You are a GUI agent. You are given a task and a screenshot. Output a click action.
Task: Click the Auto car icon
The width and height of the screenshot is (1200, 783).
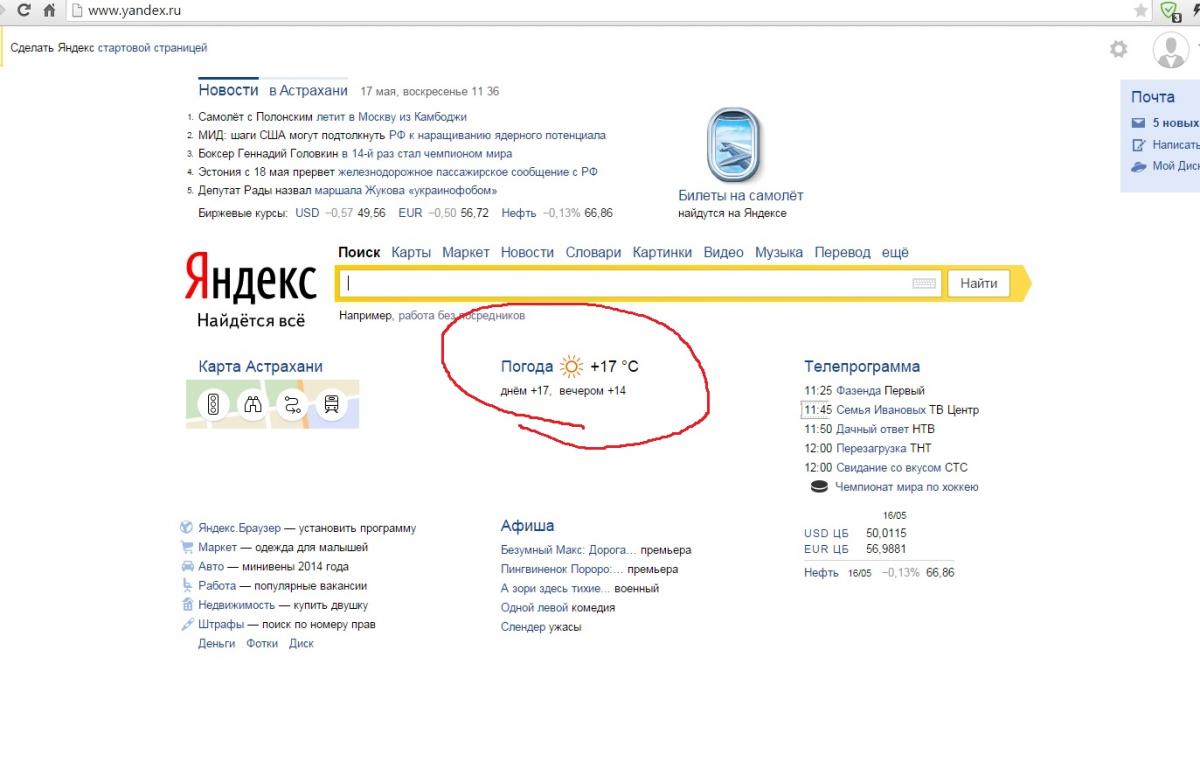point(186,566)
